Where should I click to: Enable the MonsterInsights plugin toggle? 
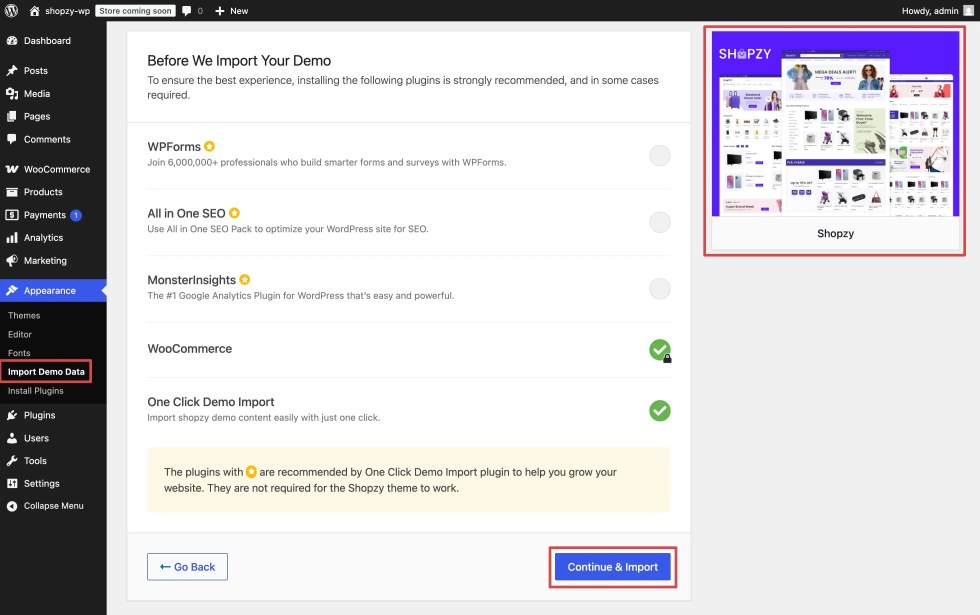(x=659, y=289)
